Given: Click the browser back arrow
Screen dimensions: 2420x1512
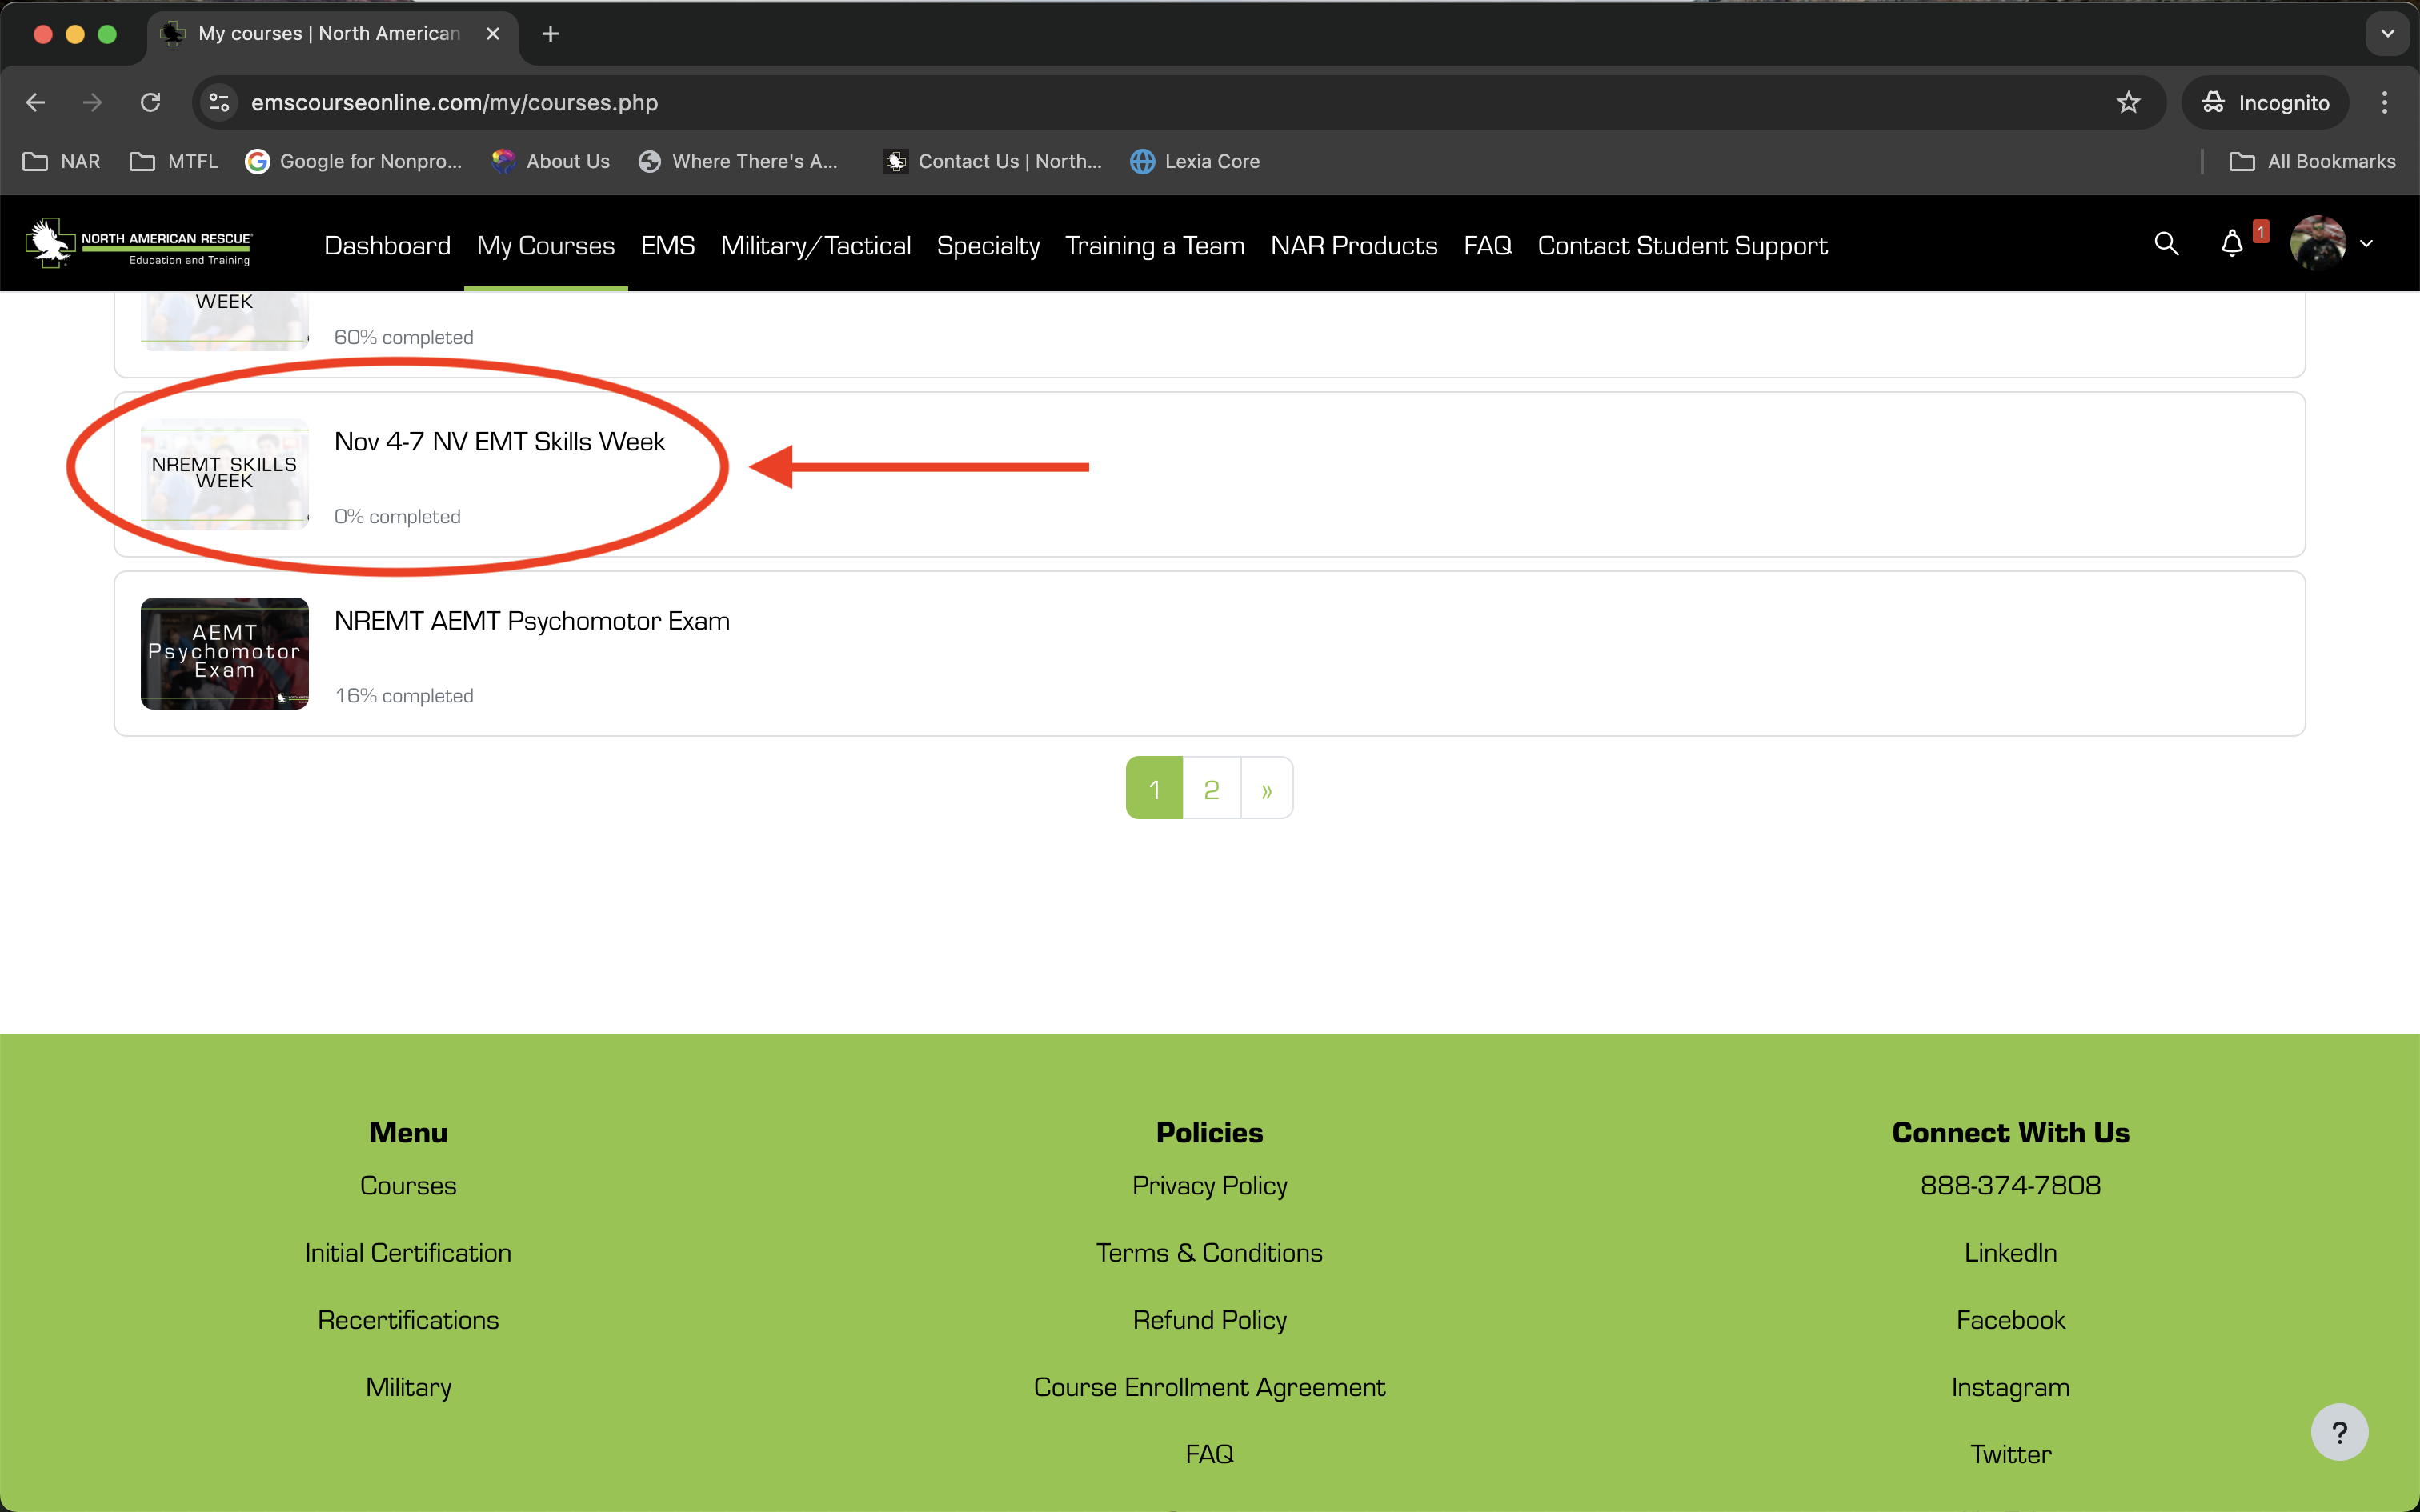Looking at the screenshot, I should (36, 102).
